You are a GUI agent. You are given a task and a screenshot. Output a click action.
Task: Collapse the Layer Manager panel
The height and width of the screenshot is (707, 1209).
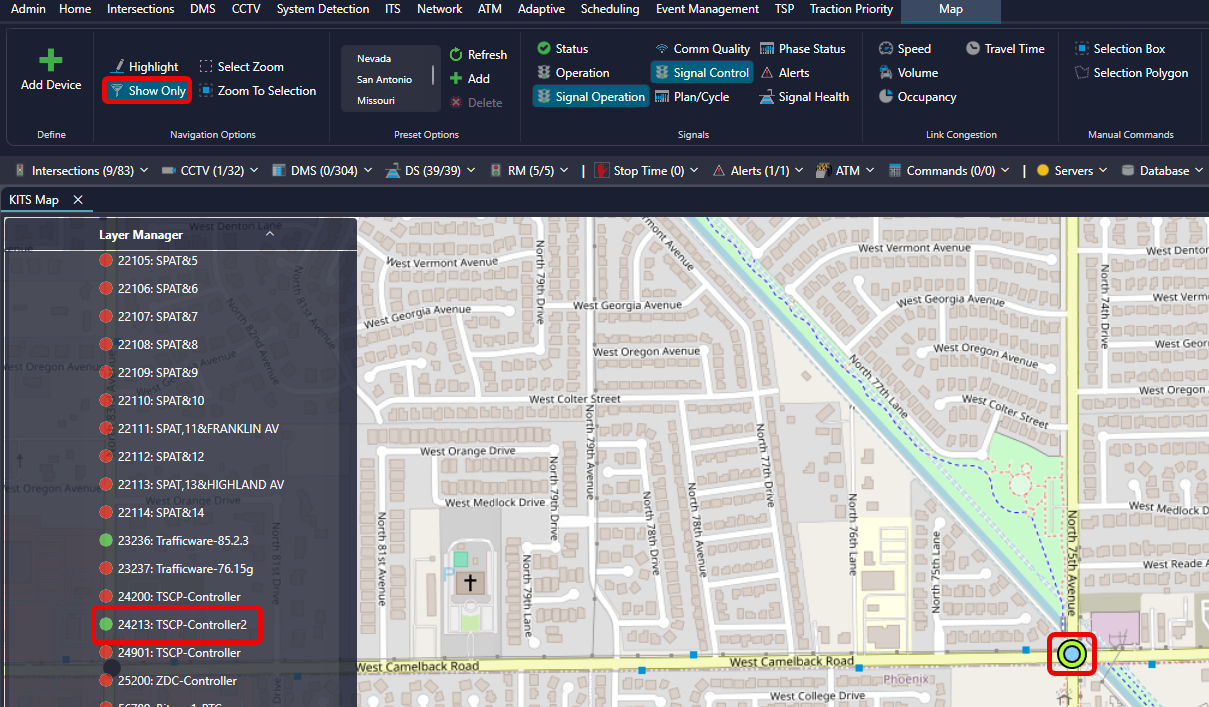270,234
